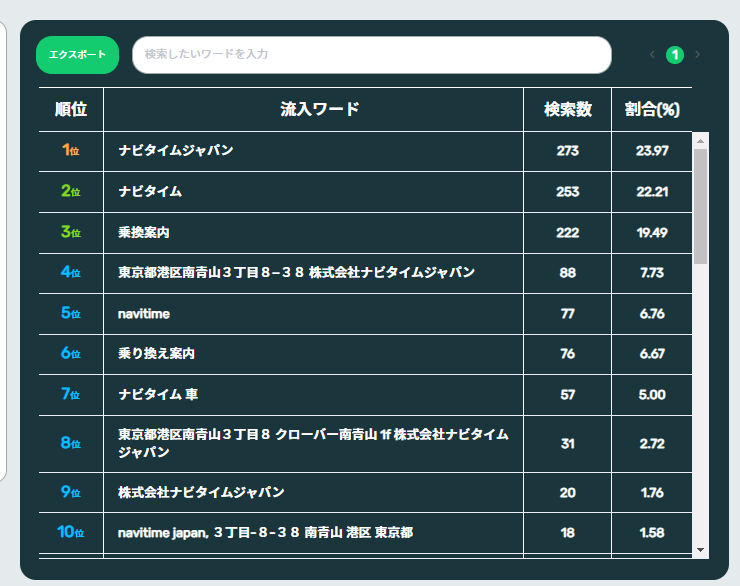Click percentage 7.73
The width and height of the screenshot is (740, 586).
tap(652, 273)
